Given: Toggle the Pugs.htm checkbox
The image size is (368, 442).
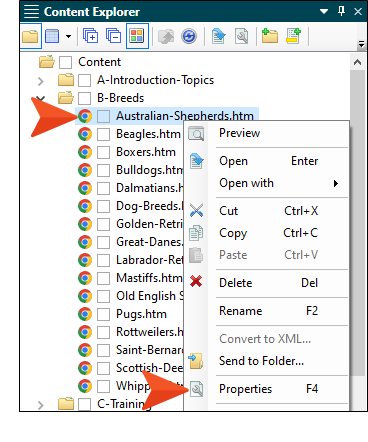Looking at the screenshot, I should pos(103,314).
